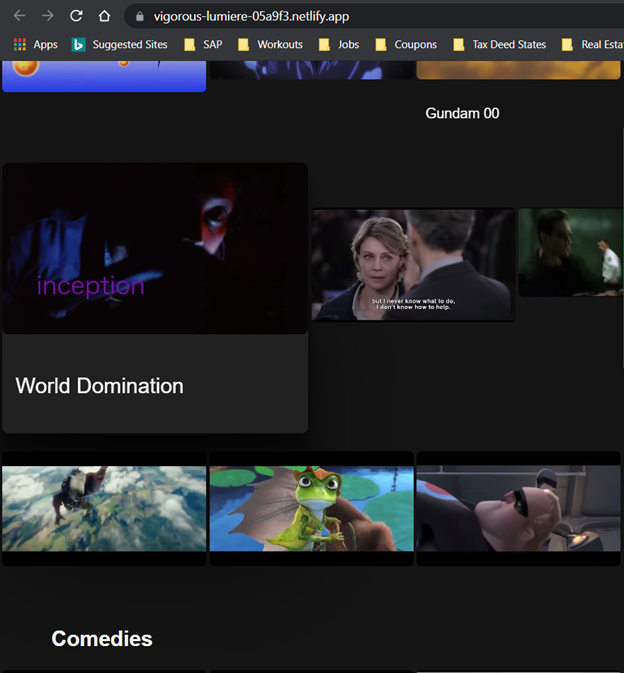
Task: Open the golden thumbnail above Gundam 00
Action: [x=518, y=70]
